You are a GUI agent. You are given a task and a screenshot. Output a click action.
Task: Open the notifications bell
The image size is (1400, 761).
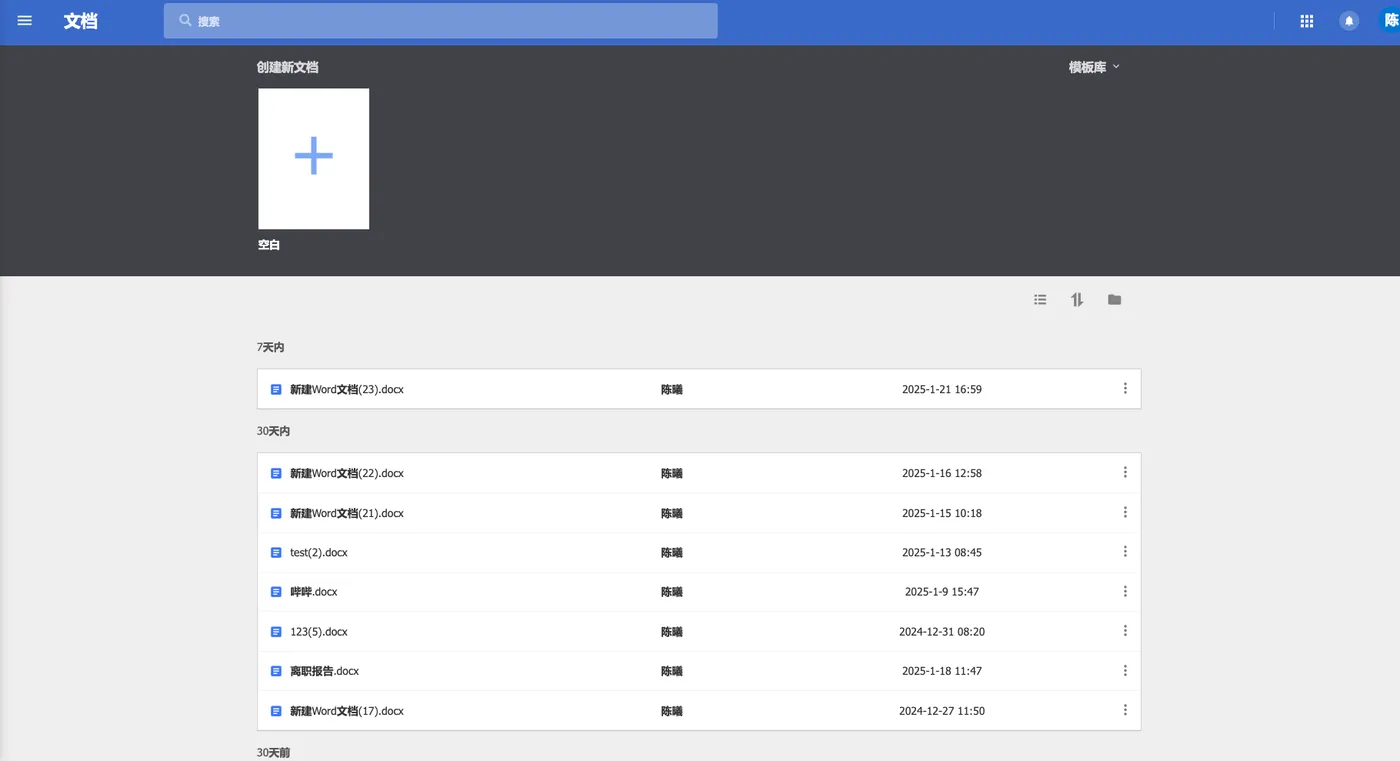(1349, 21)
